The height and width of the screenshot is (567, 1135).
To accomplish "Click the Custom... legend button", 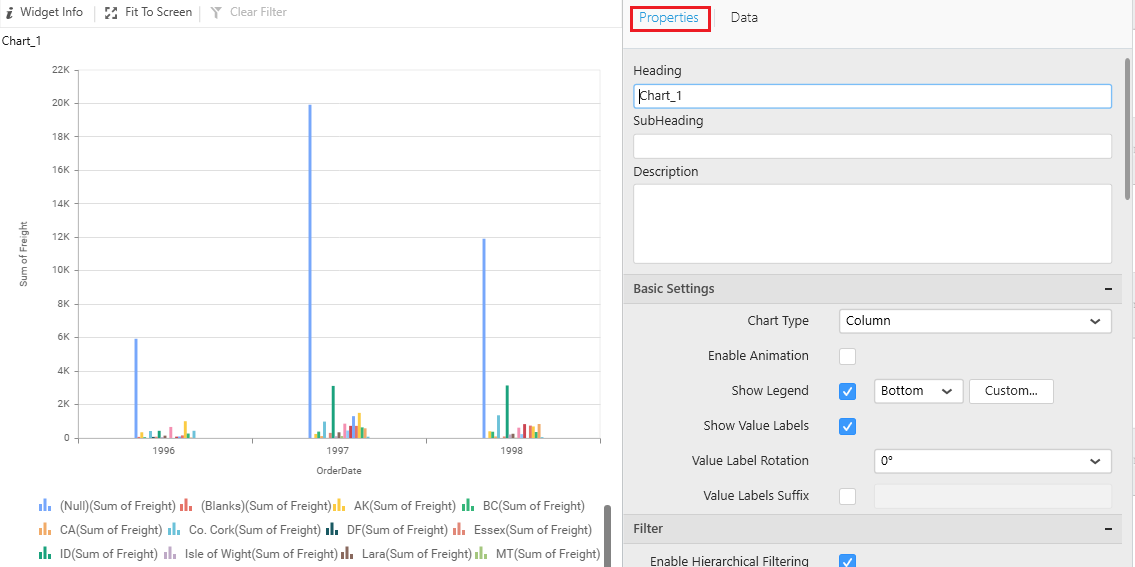I will [x=1010, y=391].
